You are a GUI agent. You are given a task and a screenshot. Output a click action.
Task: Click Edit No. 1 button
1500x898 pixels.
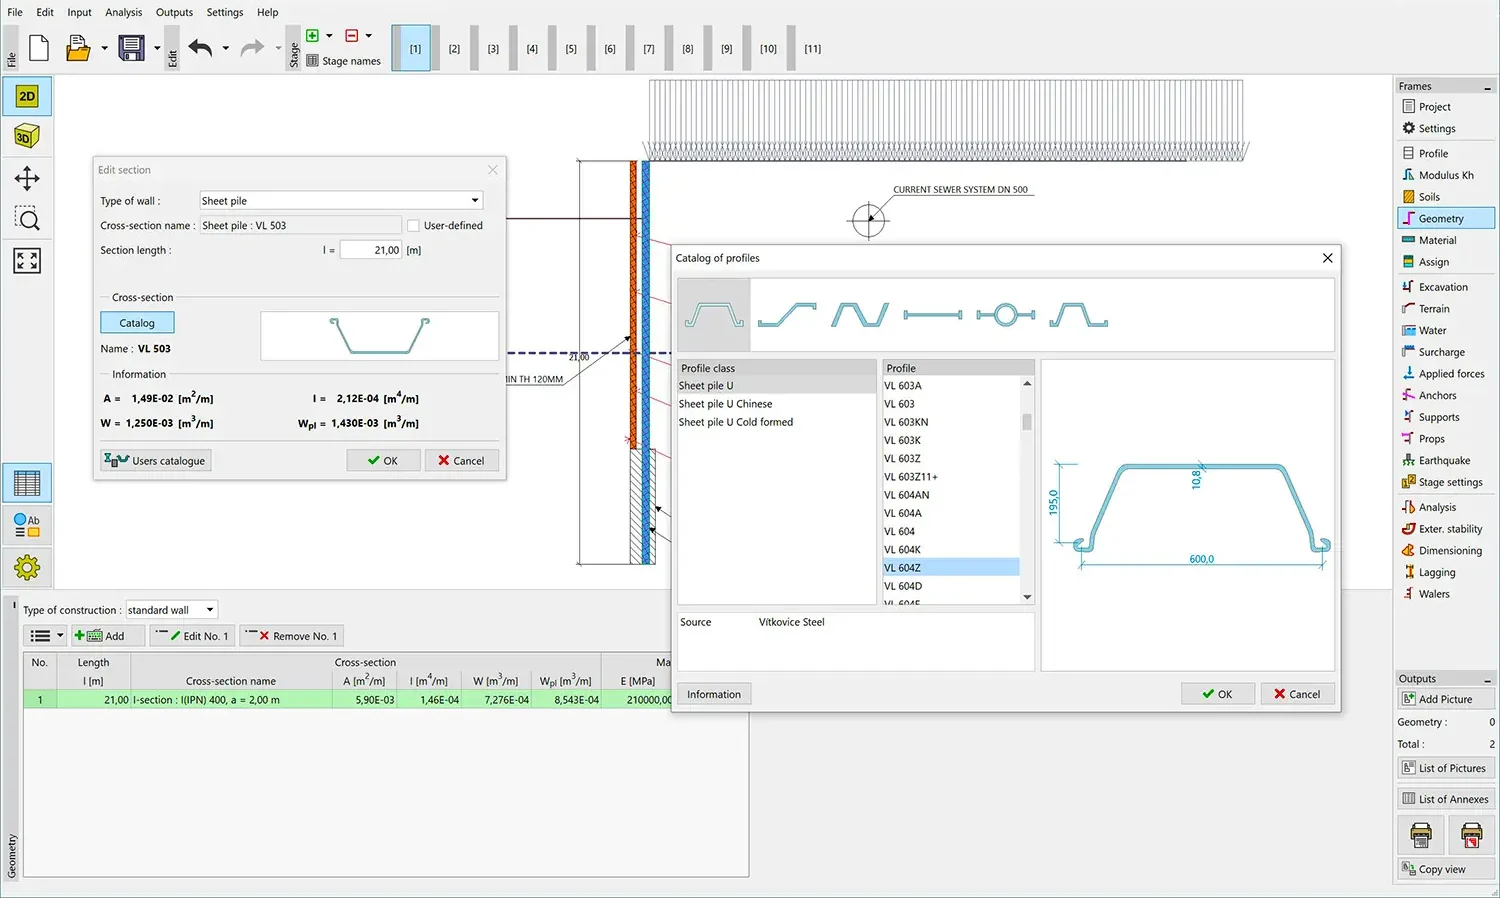click(x=193, y=636)
